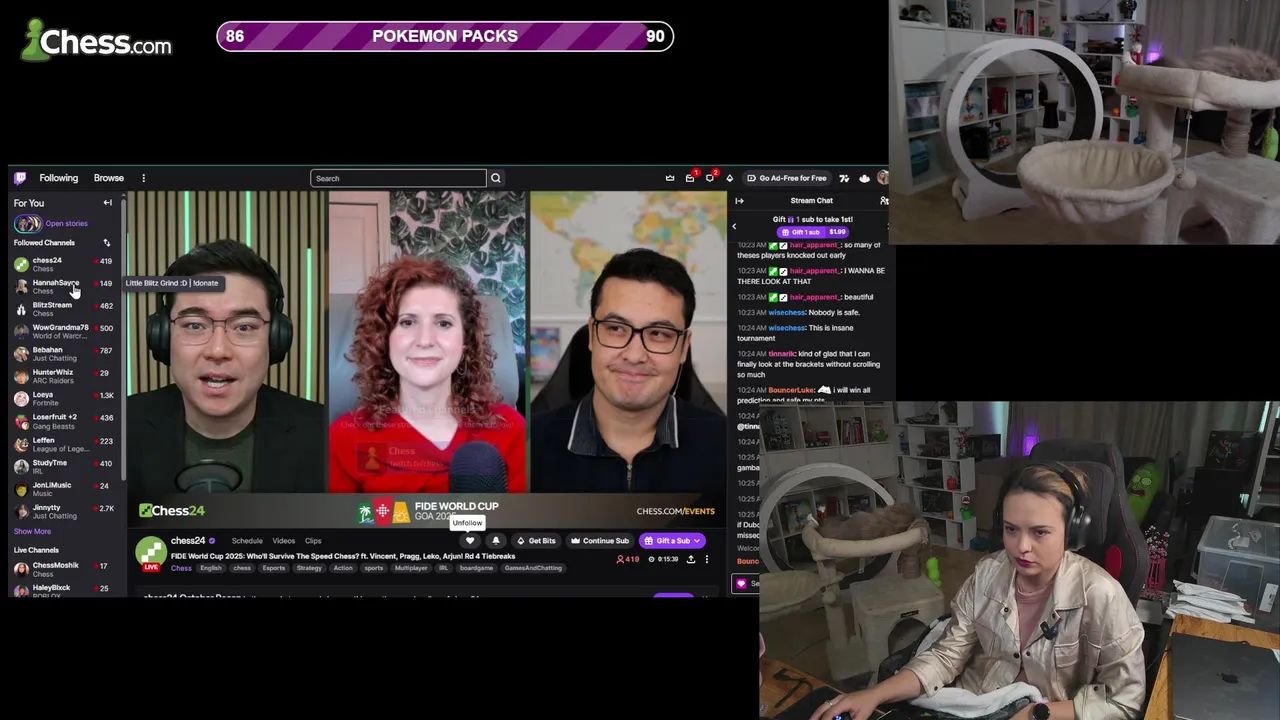Click the English tag
The height and width of the screenshot is (720, 1280).
tap(210, 568)
